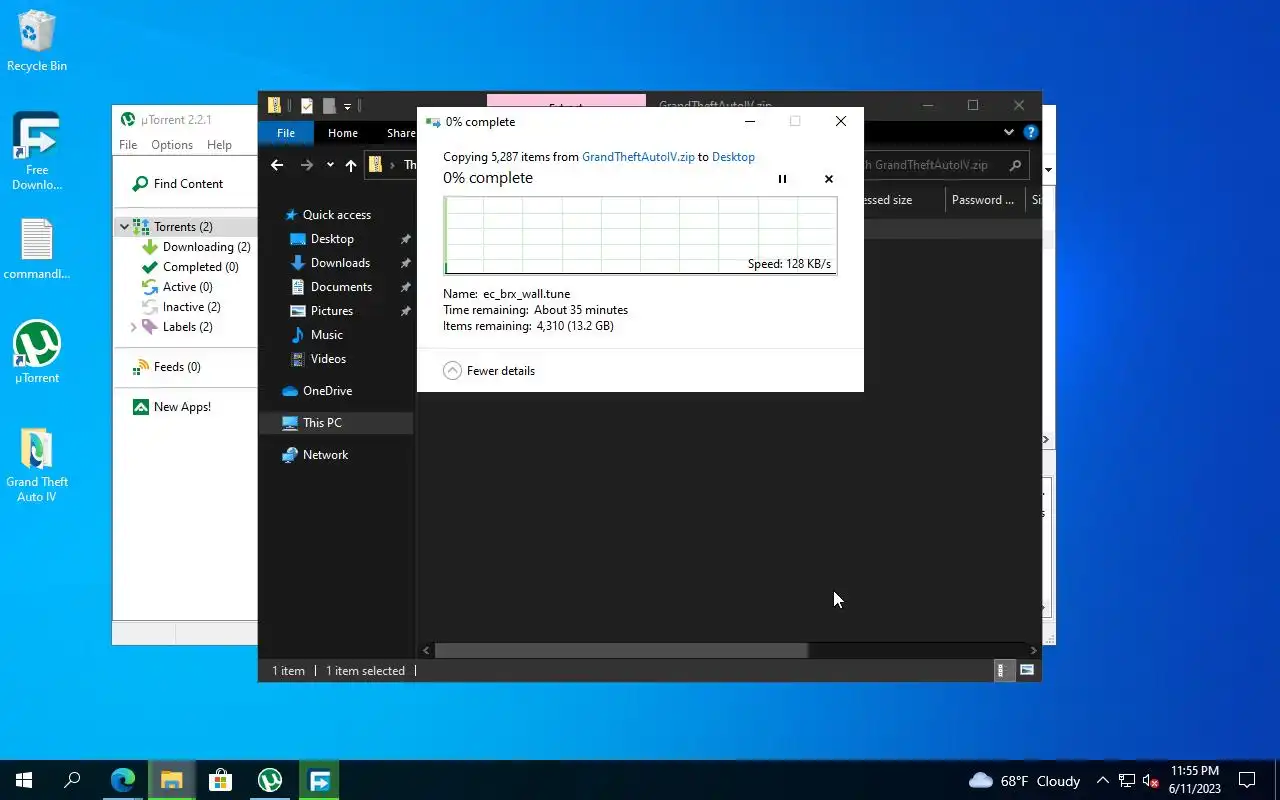Open µTorrent Options menu
Image resolution: width=1280 pixels, height=800 pixels.
click(x=172, y=145)
